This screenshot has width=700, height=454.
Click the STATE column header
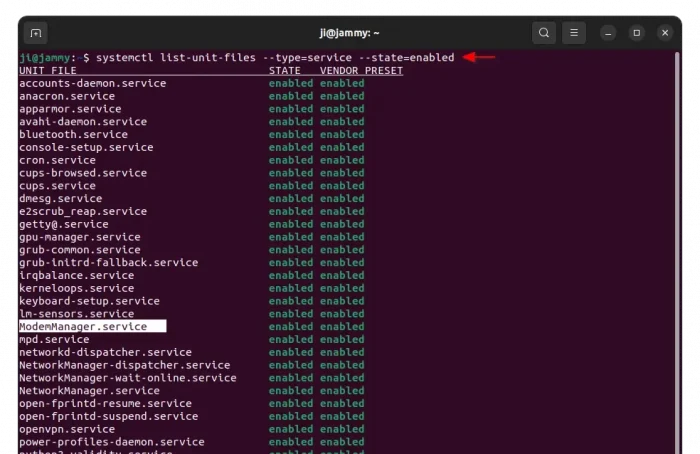[x=284, y=71]
